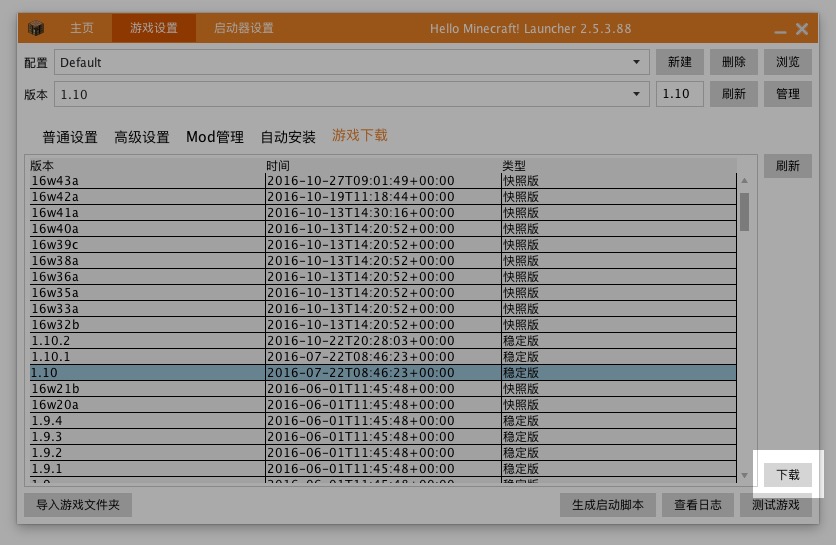
Task: Click the 1.10 version field
Action: 680,94
